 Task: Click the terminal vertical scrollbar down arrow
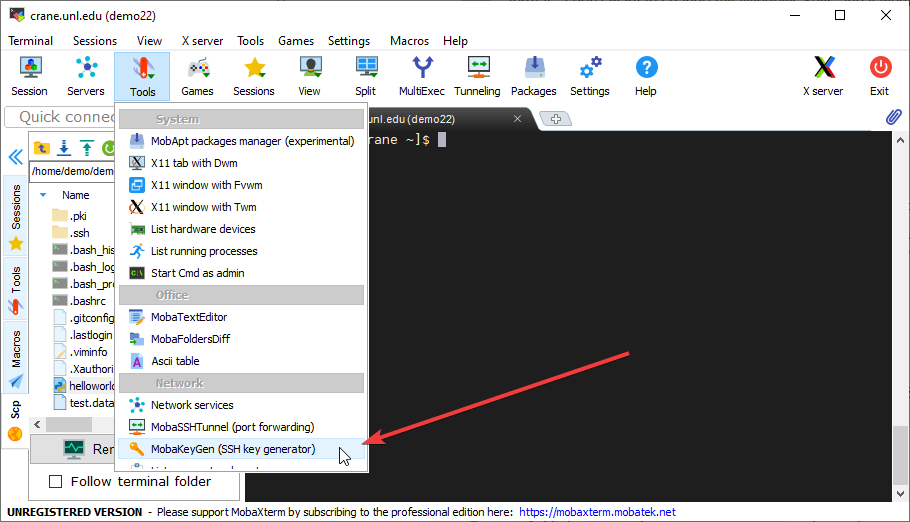(x=900, y=494)
